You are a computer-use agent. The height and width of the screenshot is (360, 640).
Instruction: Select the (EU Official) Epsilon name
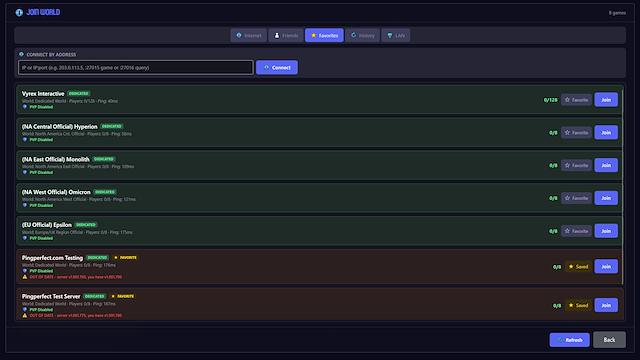[x=47, y=225]
